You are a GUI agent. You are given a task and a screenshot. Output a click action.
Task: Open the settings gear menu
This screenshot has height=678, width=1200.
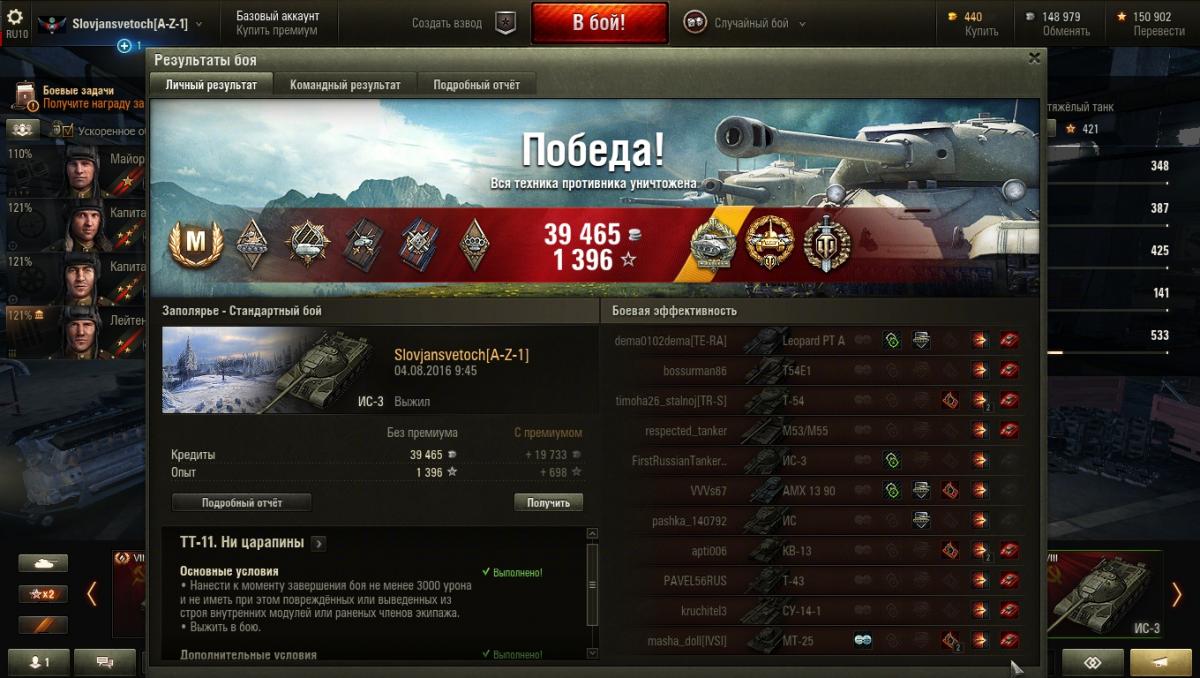coord(15,17)
